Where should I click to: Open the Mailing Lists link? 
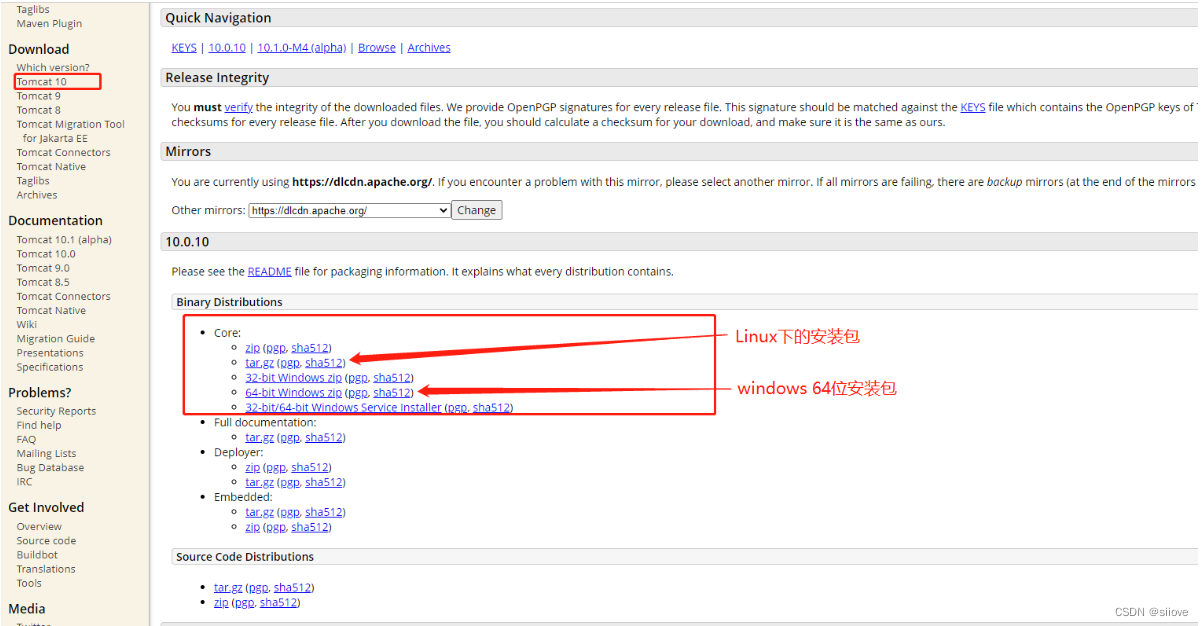coord(46,454)
